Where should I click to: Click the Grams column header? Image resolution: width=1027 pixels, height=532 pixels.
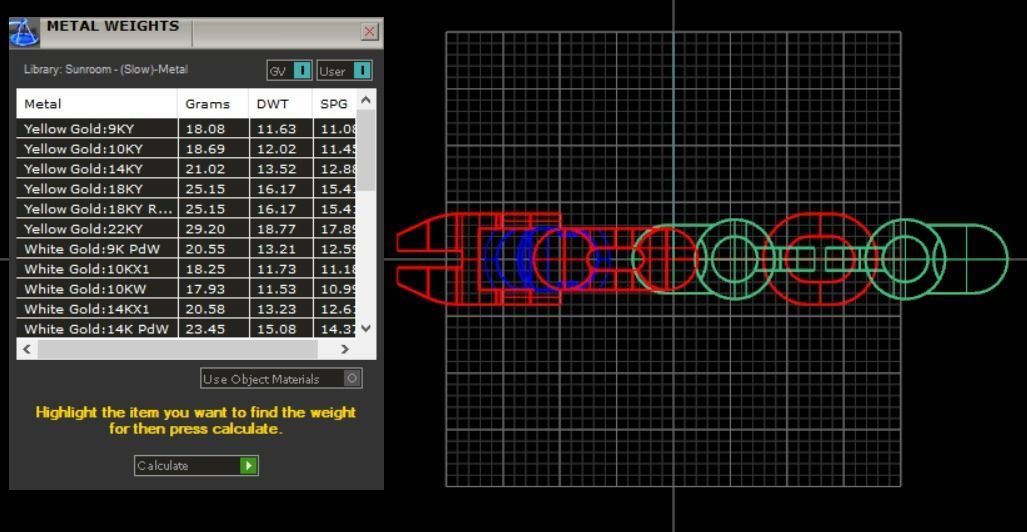click(213, 104)
